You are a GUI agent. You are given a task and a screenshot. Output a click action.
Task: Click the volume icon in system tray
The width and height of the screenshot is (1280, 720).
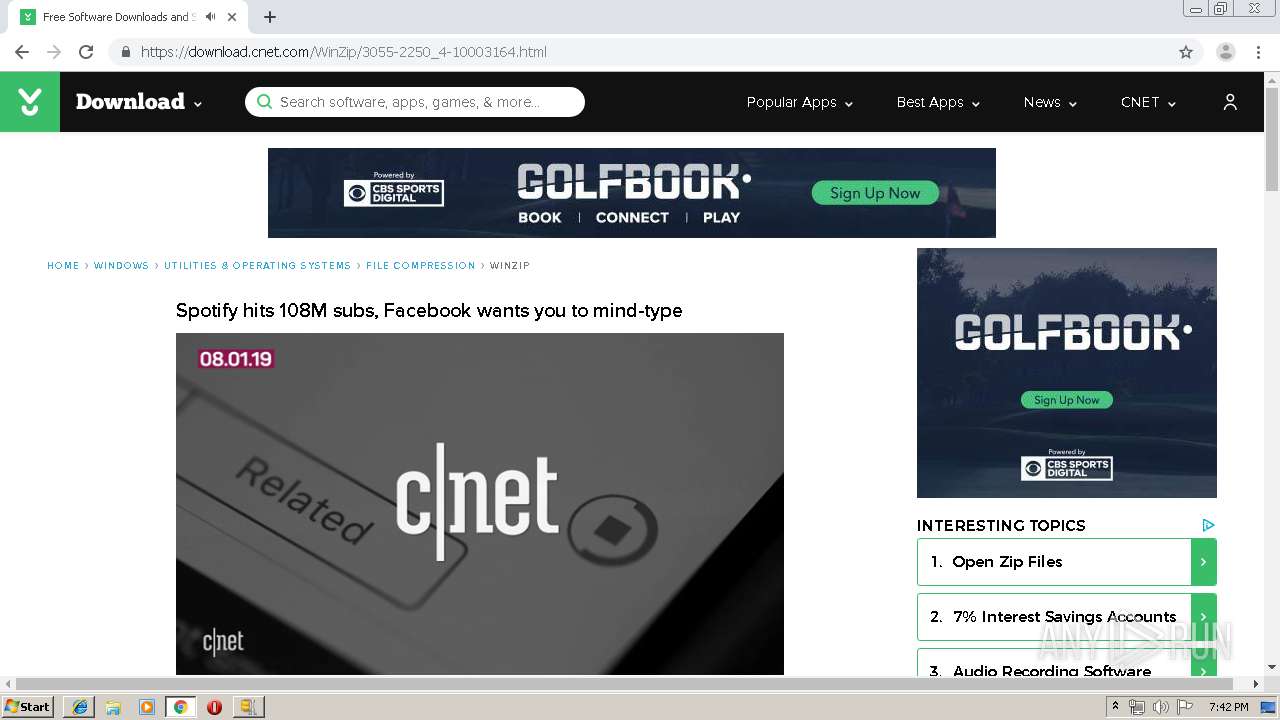[1160, 707]
